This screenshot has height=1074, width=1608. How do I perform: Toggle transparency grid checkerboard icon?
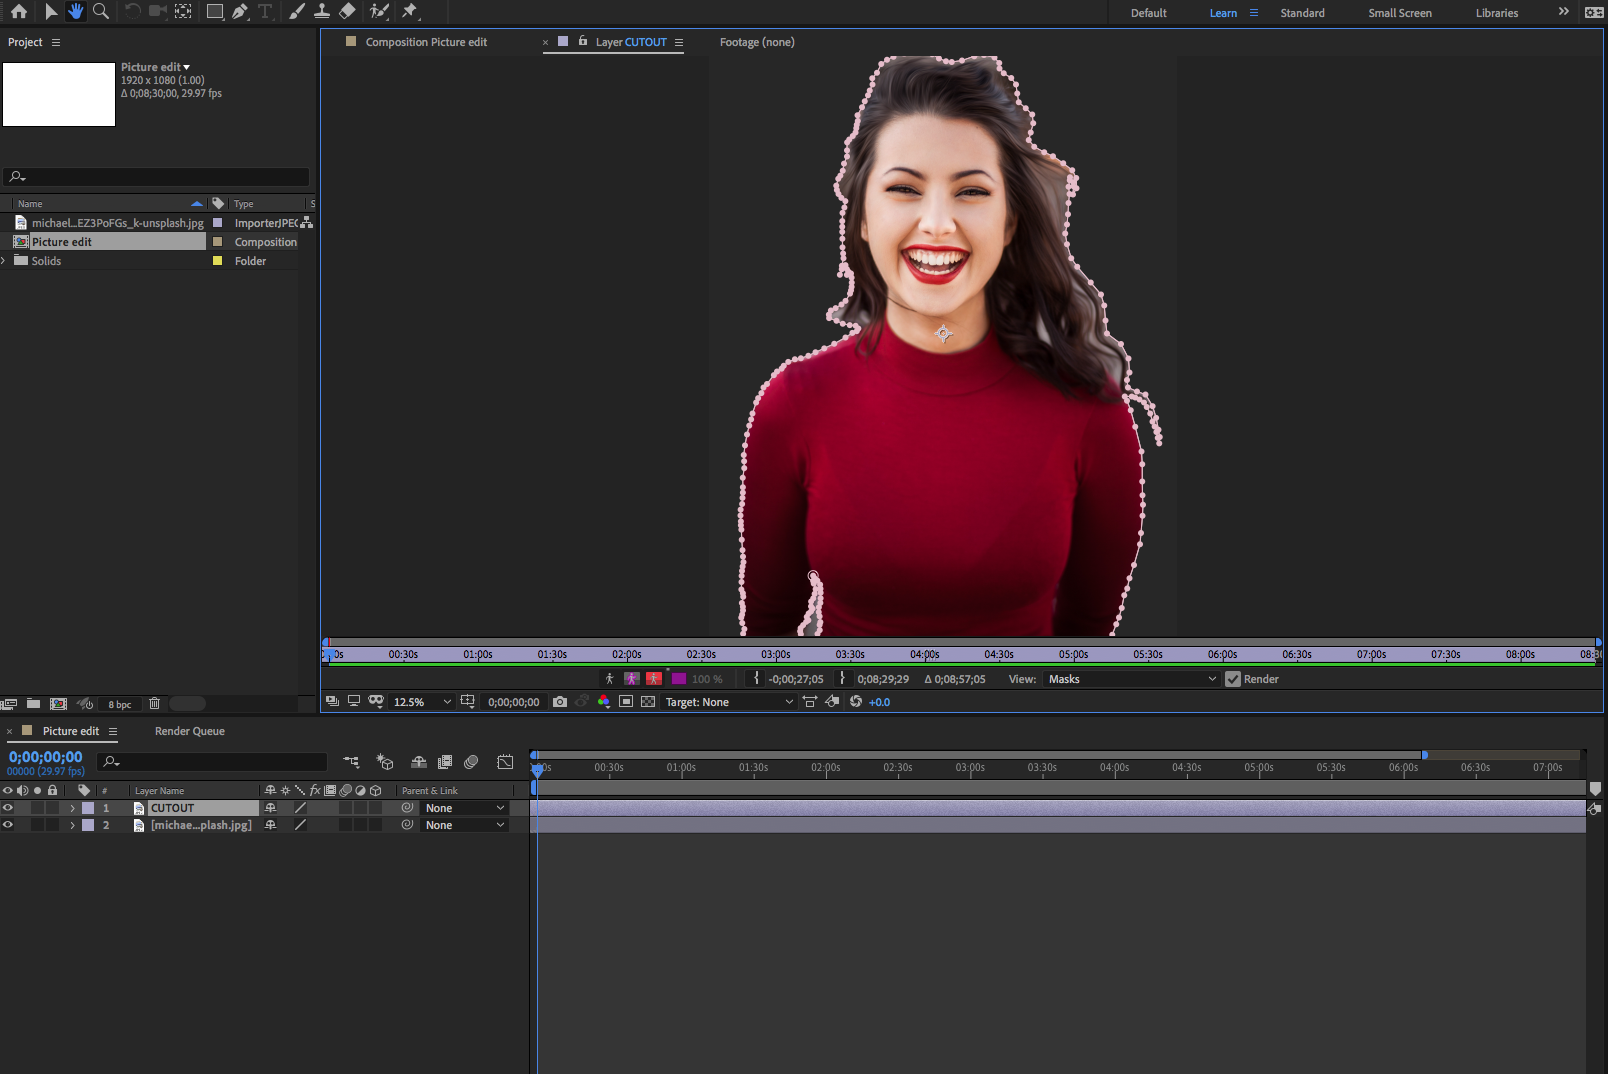(x=648, y=702)
